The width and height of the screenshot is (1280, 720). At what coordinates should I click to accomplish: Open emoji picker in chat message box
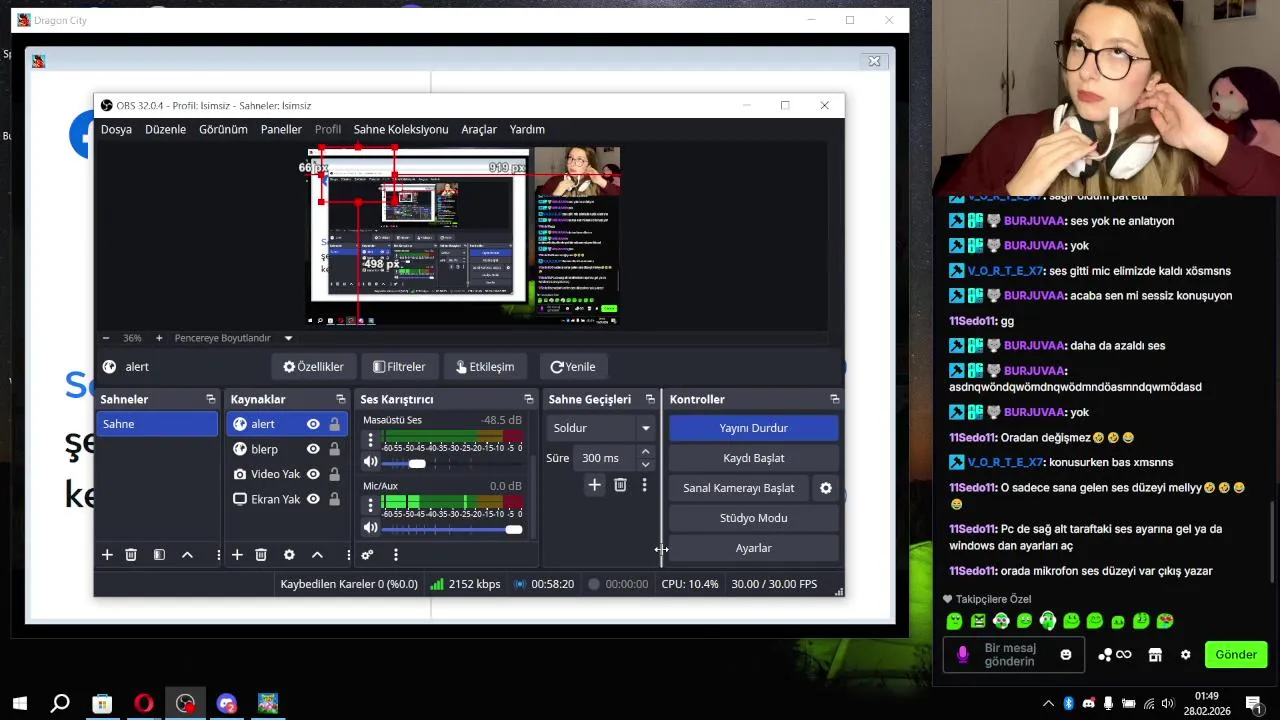tap(1066, 655)
